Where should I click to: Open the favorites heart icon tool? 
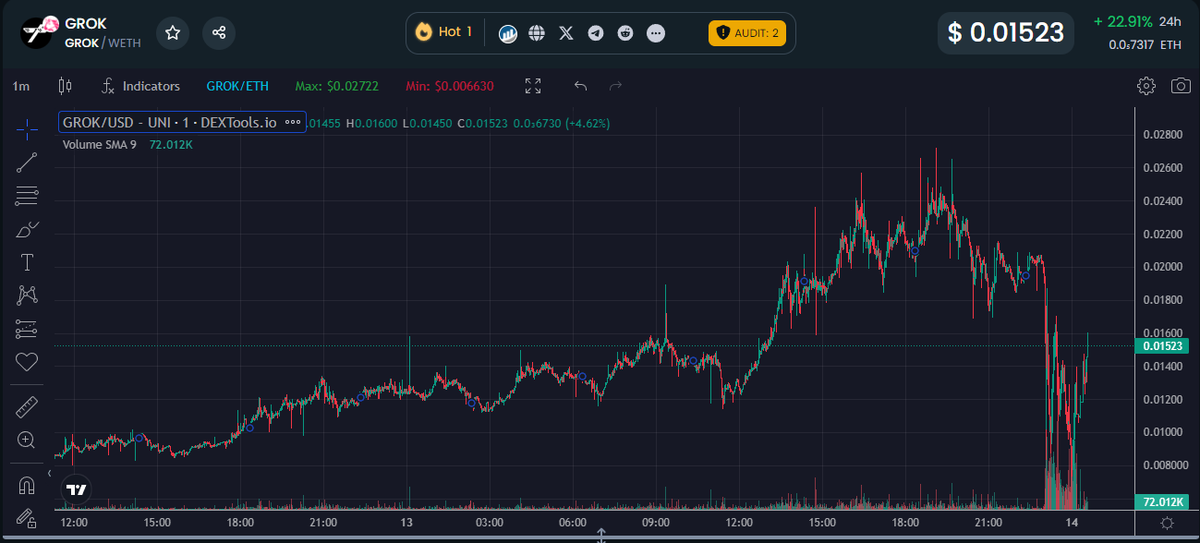click(27, 362)
